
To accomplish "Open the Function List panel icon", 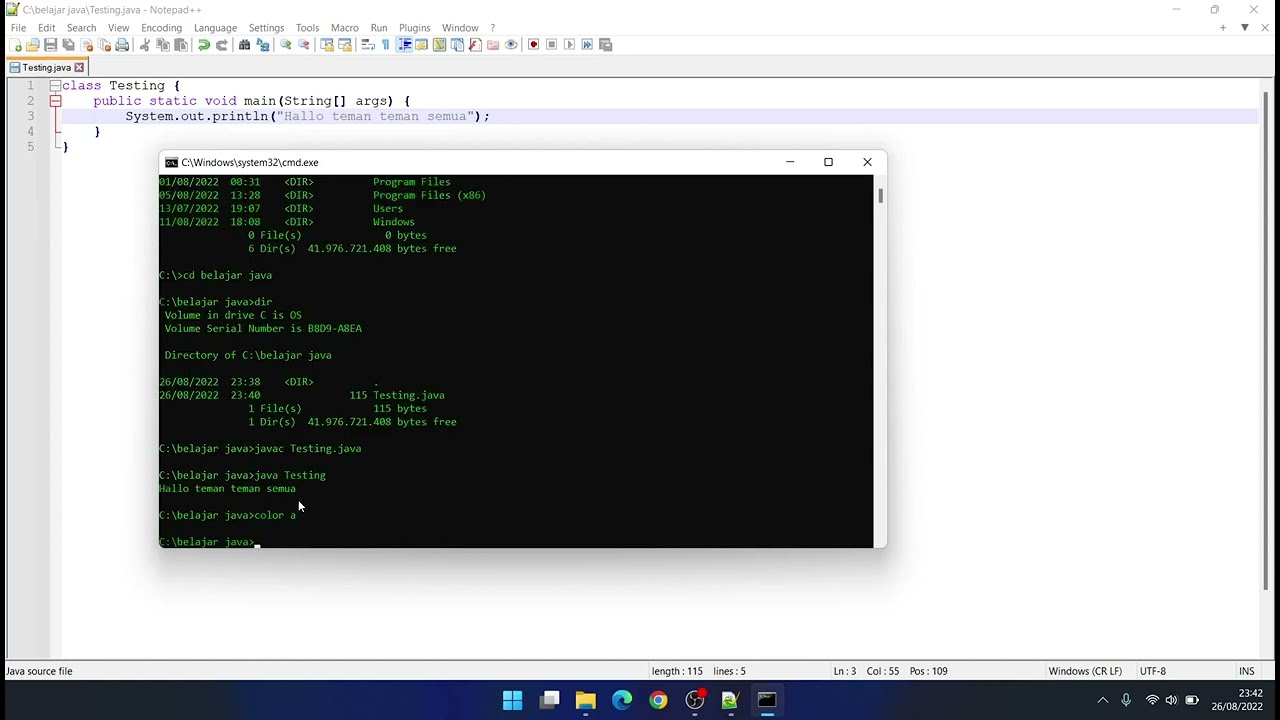I will click(x=475, y=44).
